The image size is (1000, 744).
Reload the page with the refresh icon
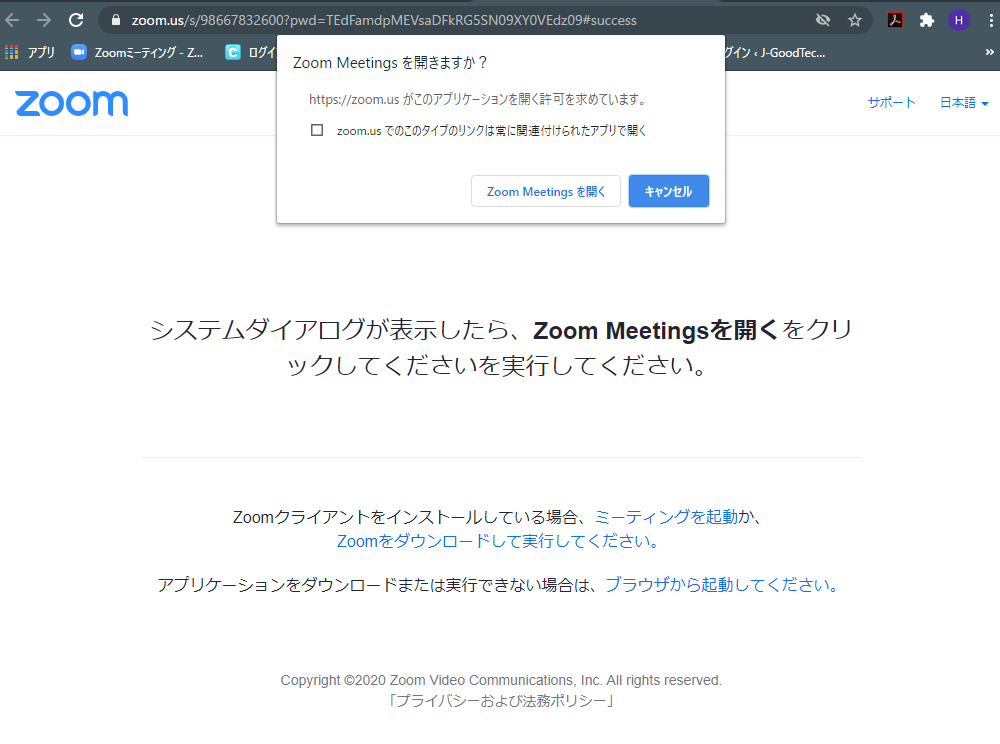76,20
